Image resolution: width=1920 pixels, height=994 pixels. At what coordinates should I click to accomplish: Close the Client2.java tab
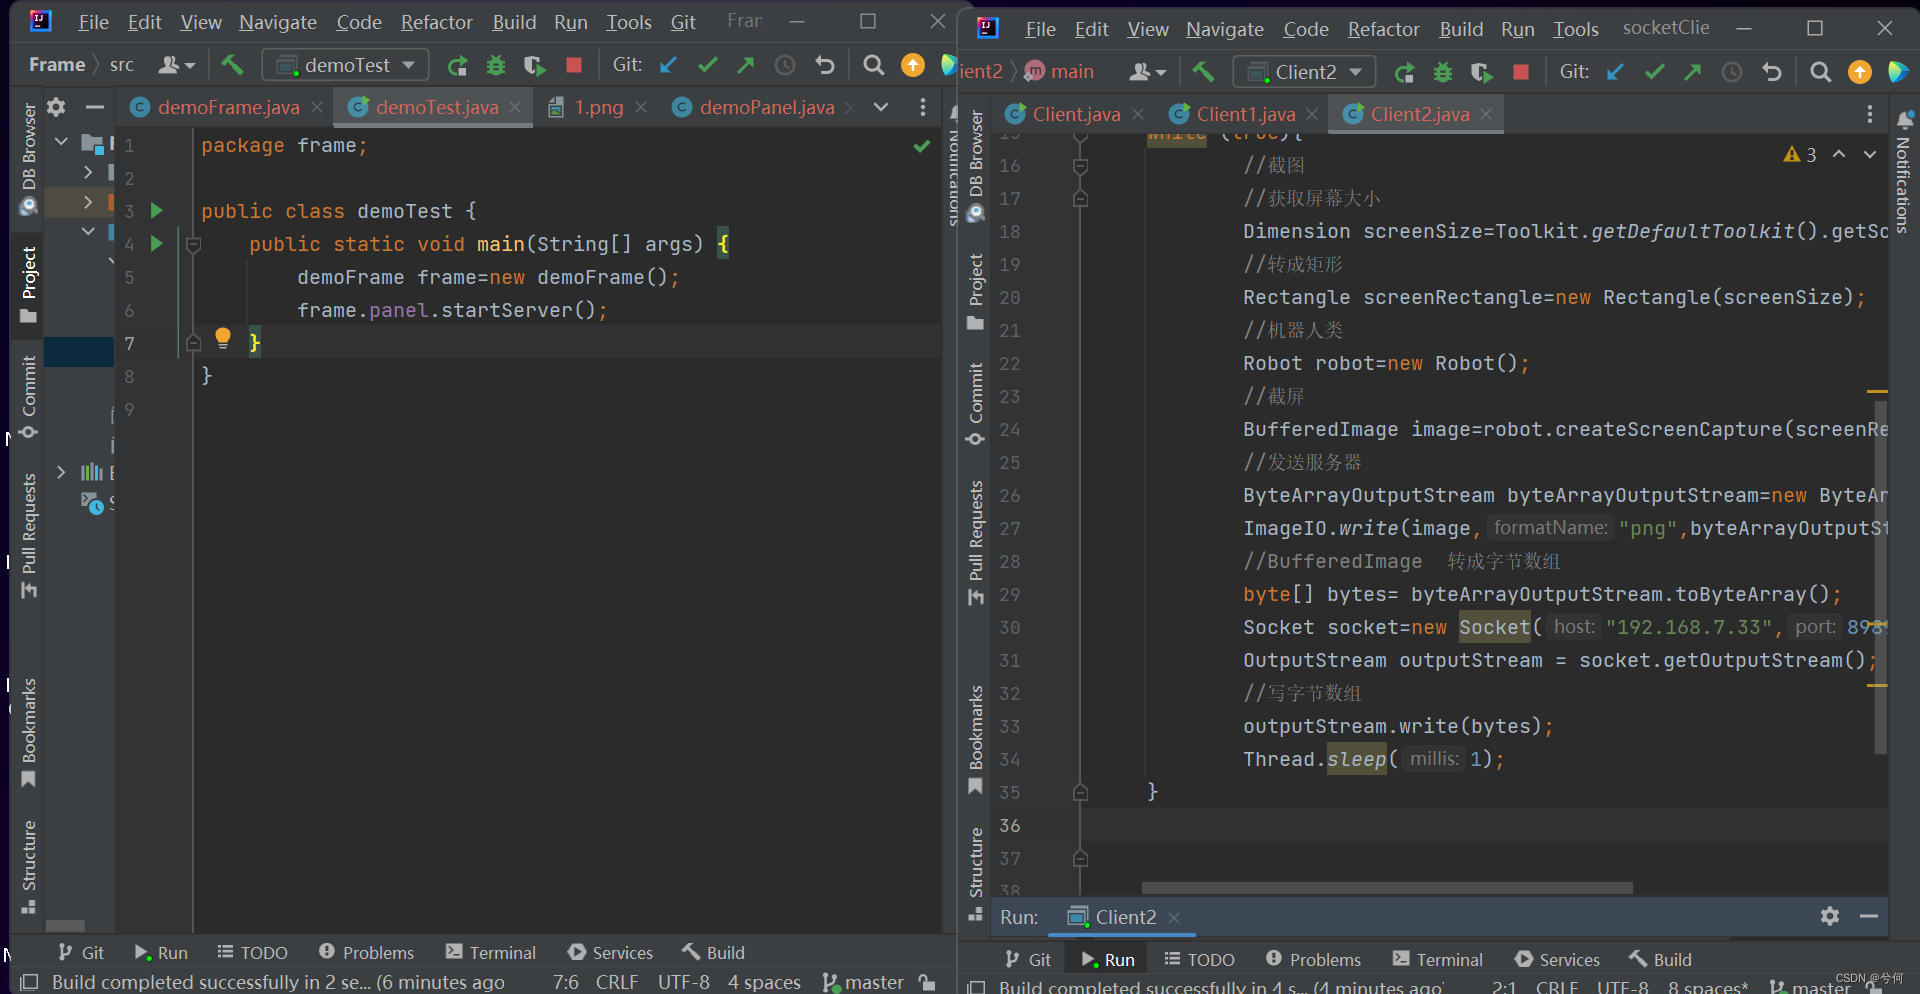pos(1486,114)
